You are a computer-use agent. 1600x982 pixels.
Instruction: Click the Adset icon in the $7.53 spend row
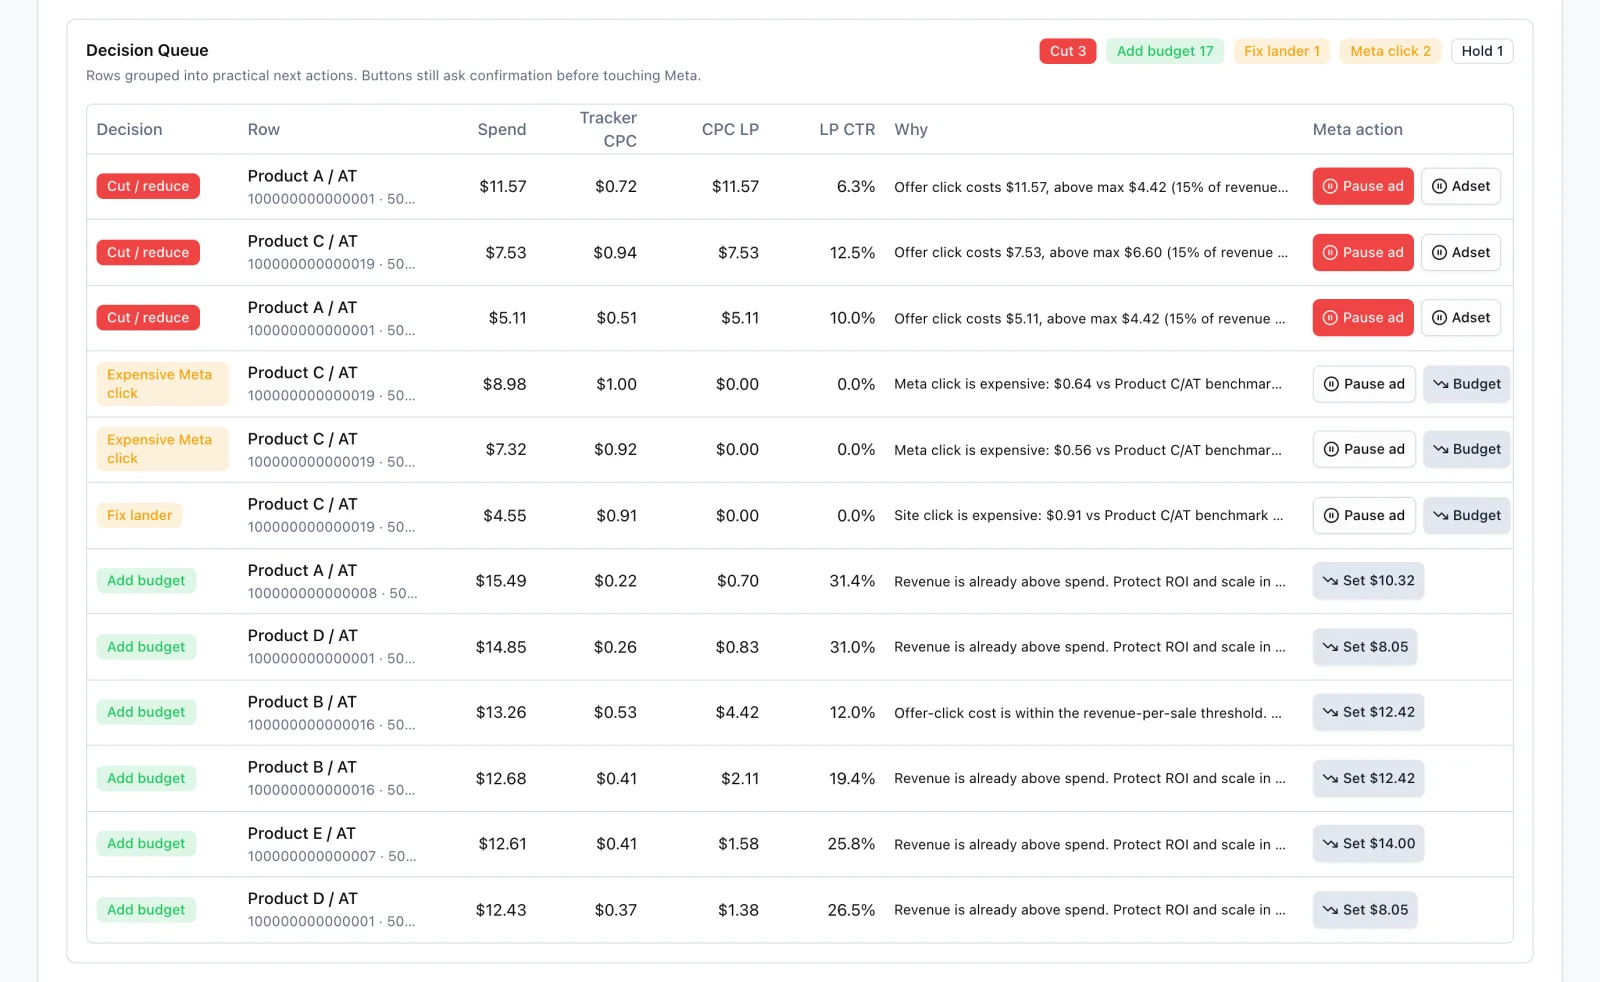(1439, 253)
